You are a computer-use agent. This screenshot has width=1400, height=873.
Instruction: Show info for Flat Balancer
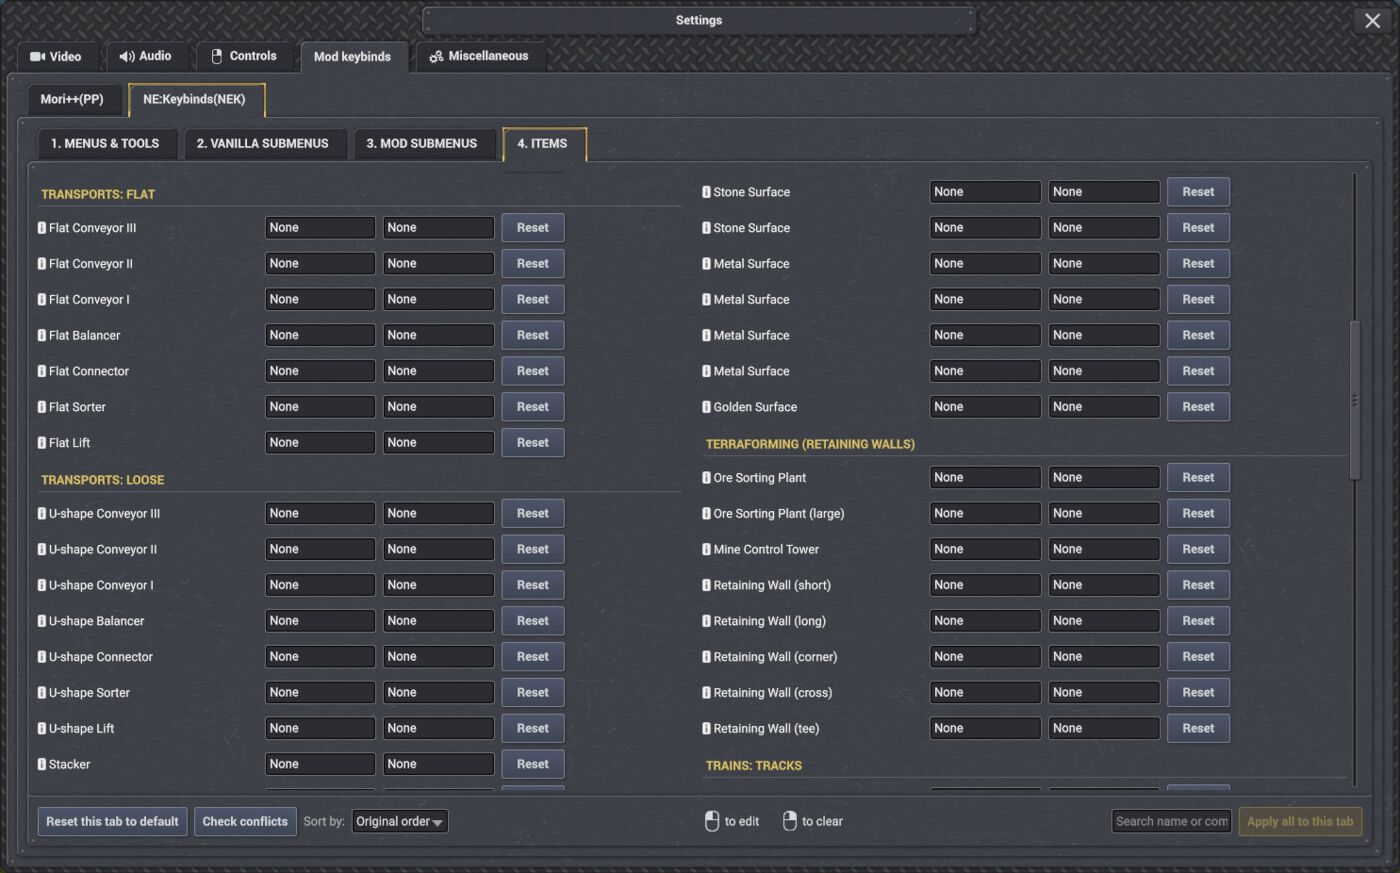pyautogui.click(x=42, y=336)
